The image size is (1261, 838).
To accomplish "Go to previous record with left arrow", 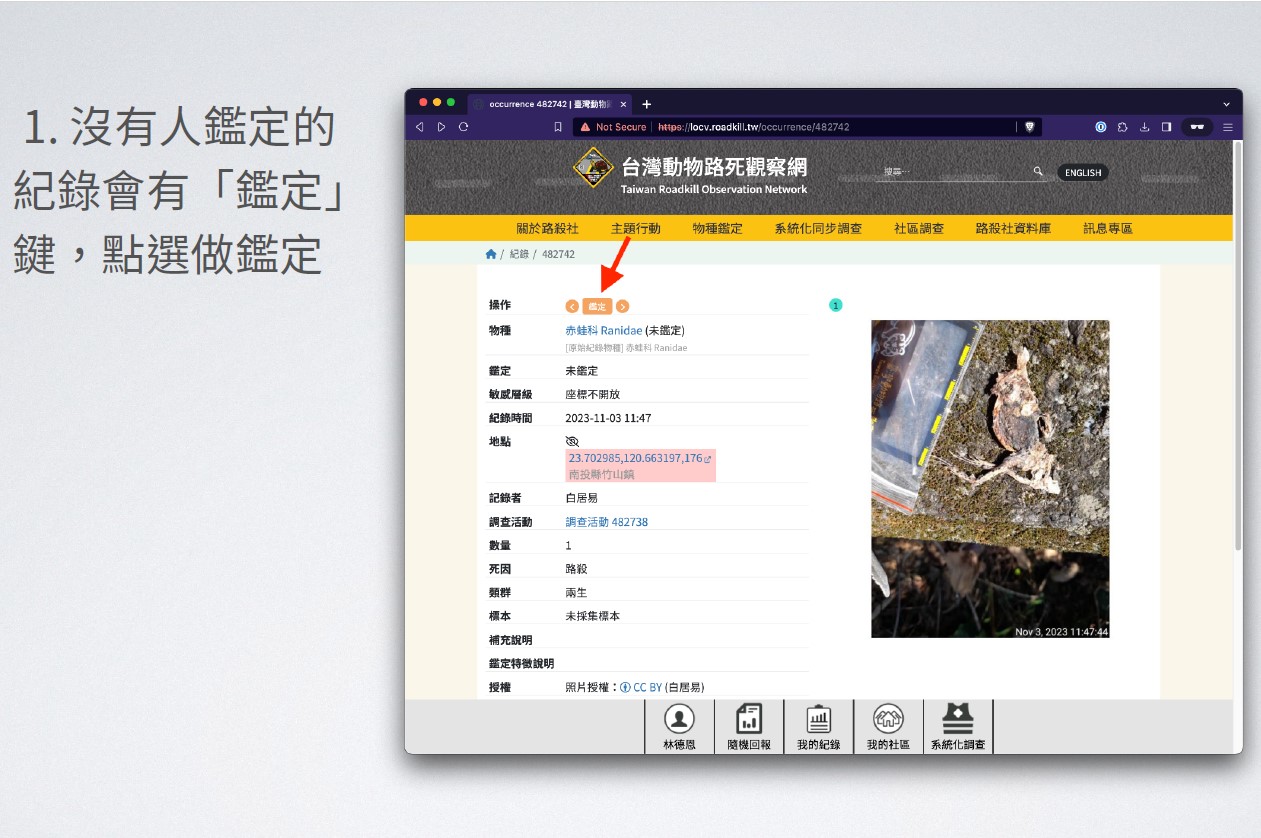I will 572,306.
